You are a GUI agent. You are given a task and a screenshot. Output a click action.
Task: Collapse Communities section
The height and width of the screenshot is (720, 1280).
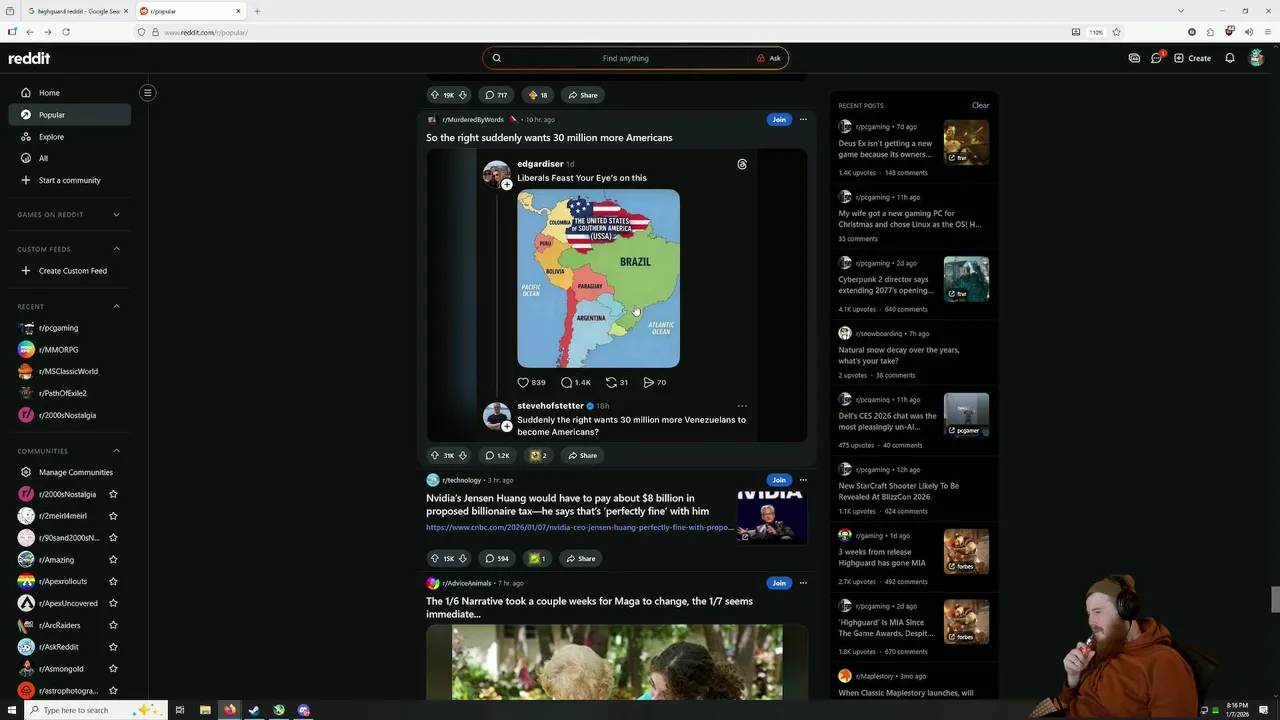[116, 451]
